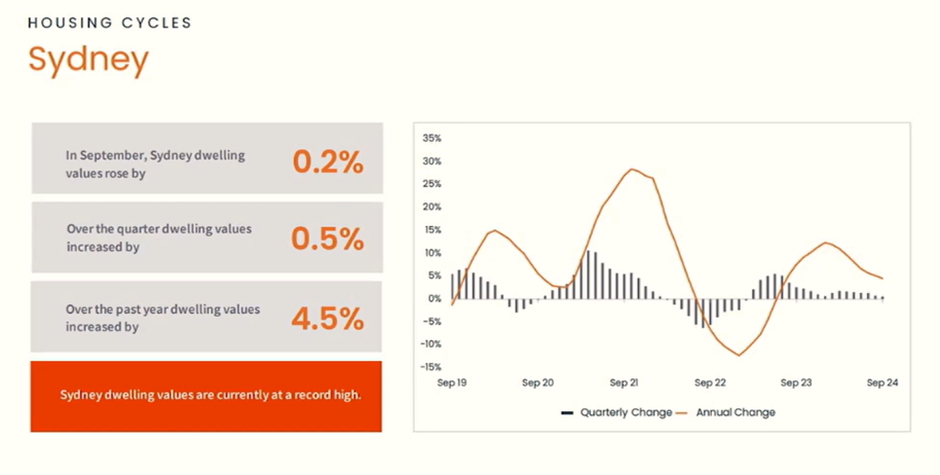Click the HOUSING CYCLES header text

[110, 22]
